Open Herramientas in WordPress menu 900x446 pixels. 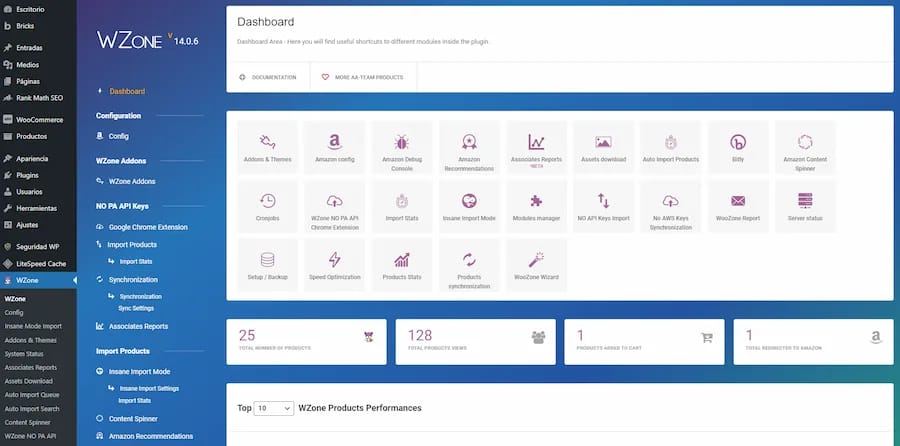pyautogui.click(x=38, y=208)
